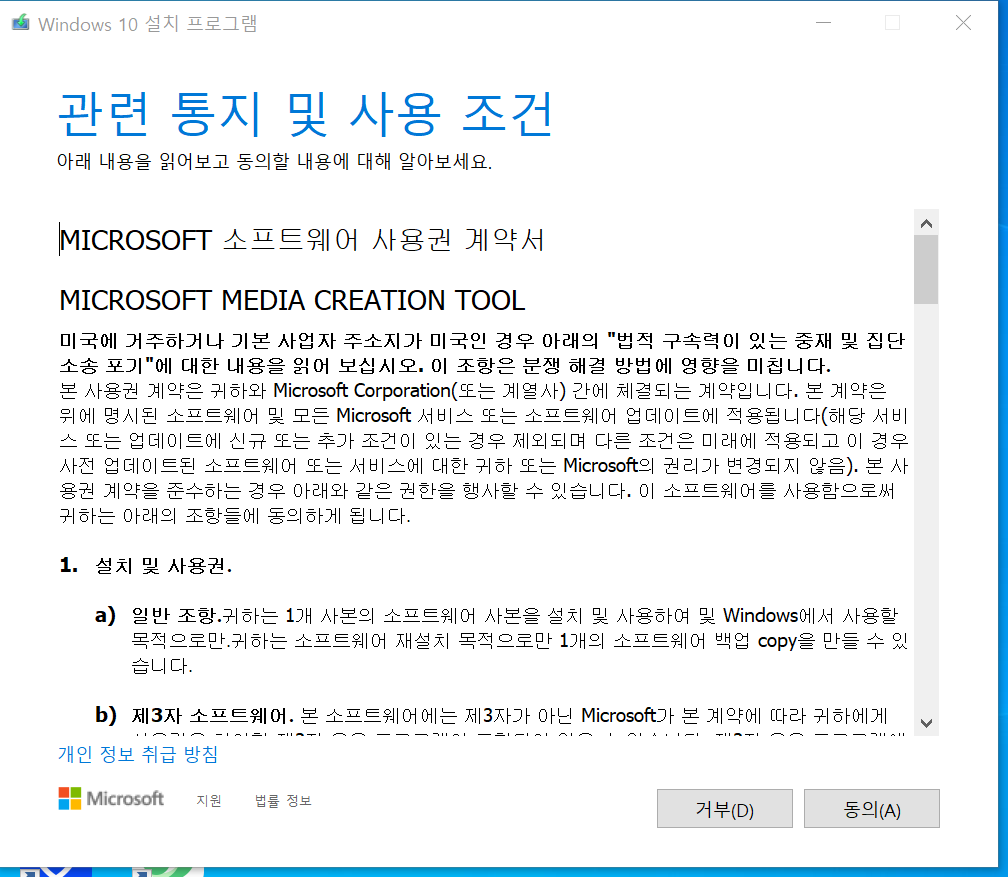Click the 거부(D) decline button

[724, 809]
